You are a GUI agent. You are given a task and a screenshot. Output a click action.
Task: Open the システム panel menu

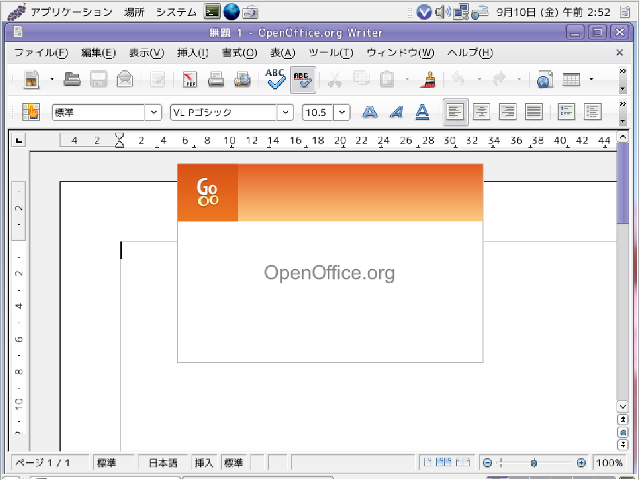click(176, 12)
